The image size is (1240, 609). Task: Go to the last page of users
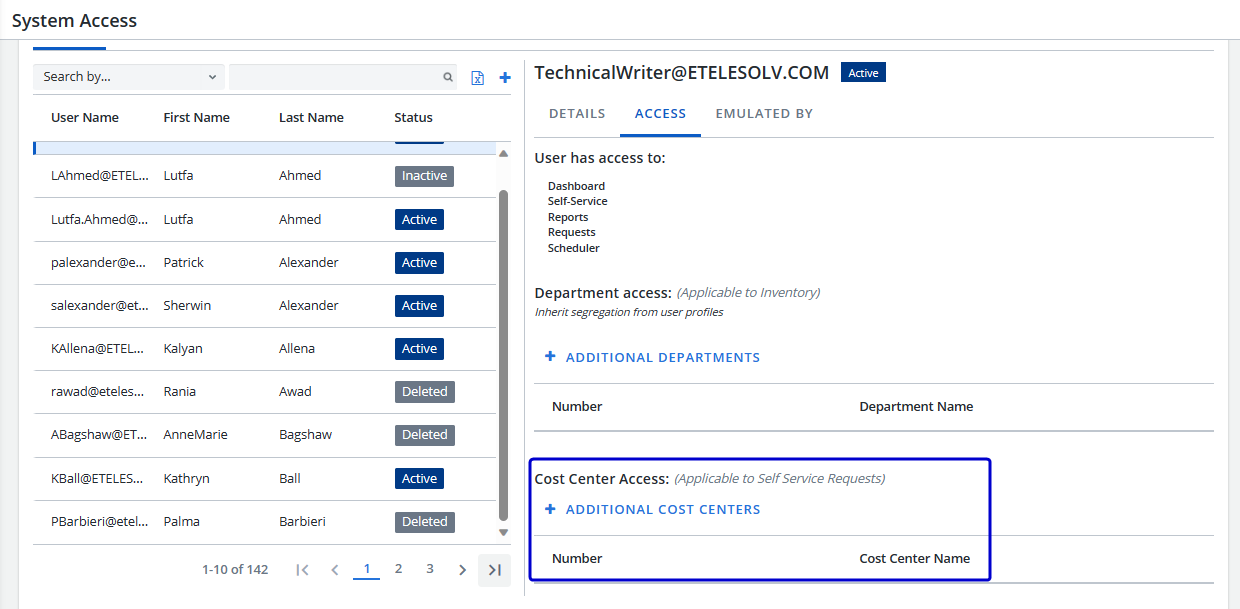click(x=494, y=570)
